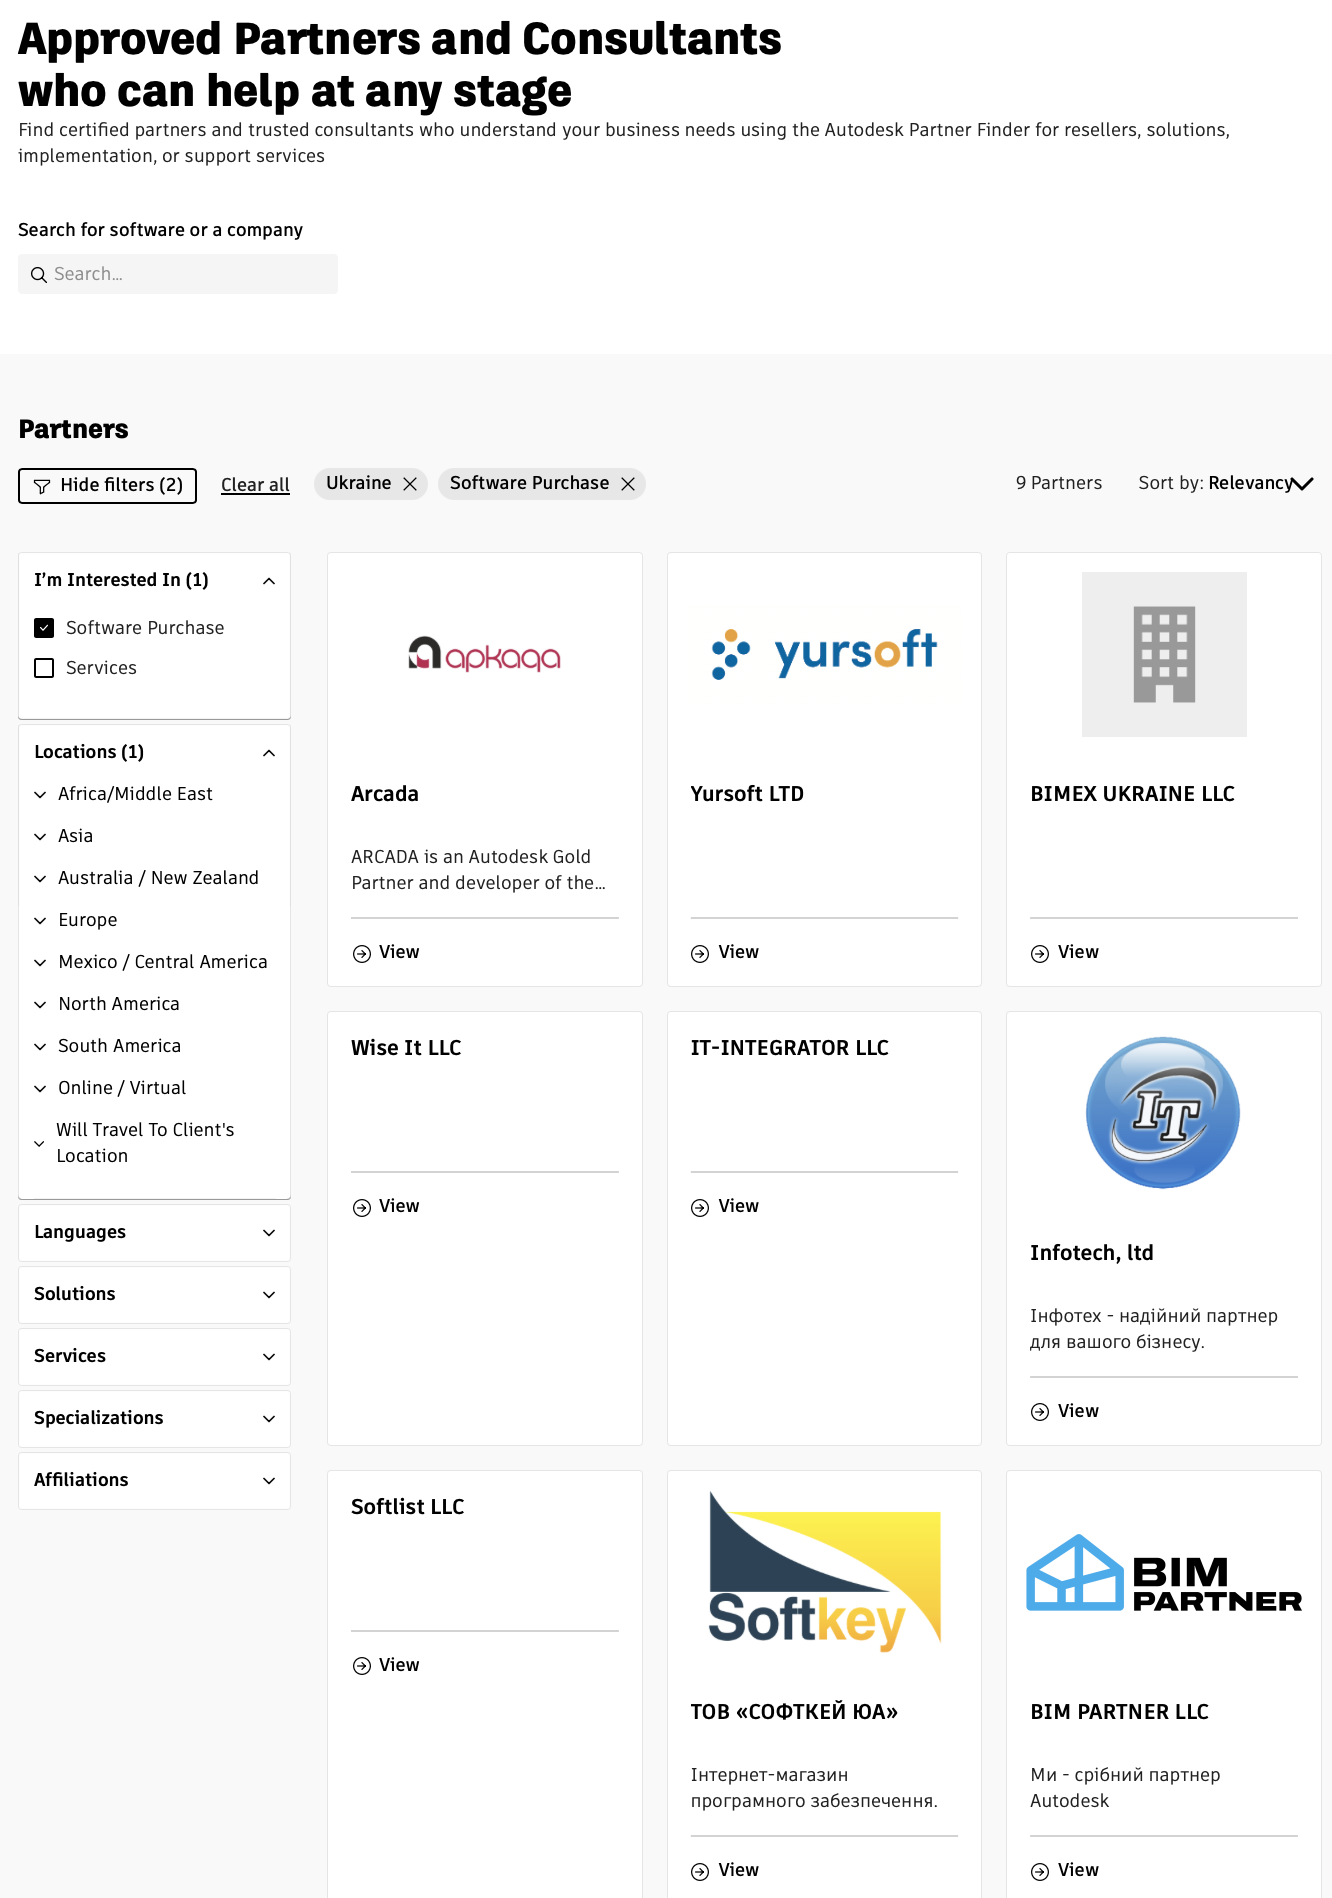Expand the North America location
This screenshot has width=1332, height=1898.
coord(40,1005)
